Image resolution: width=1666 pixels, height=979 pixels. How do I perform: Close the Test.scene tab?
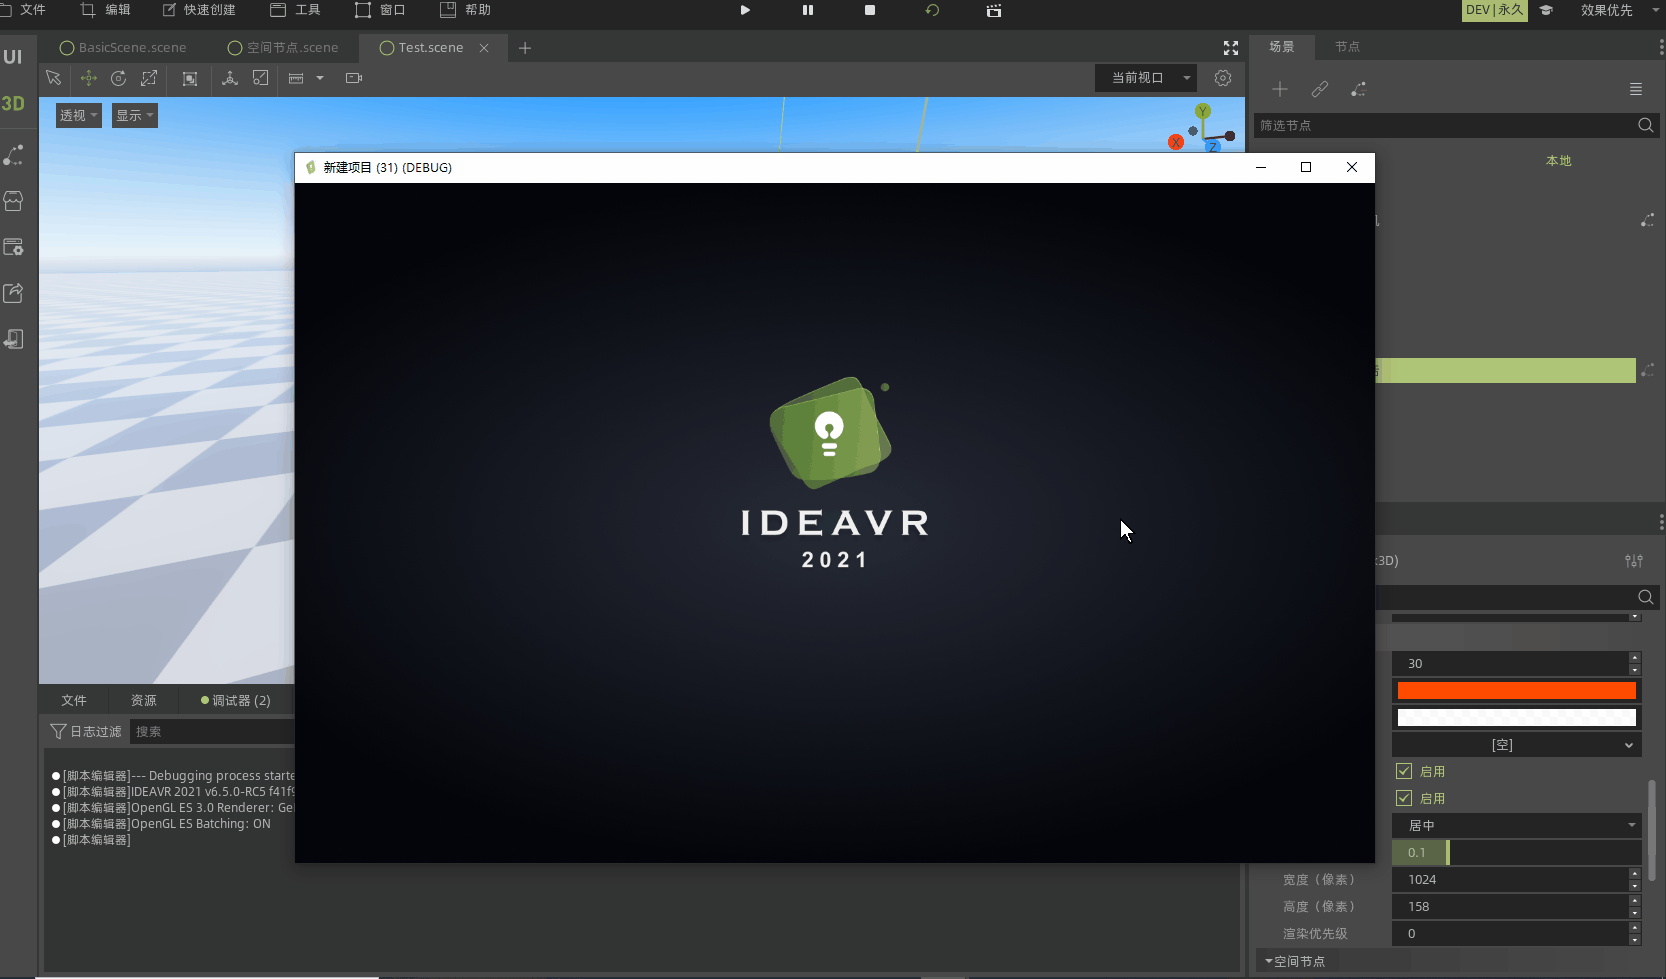484,48
